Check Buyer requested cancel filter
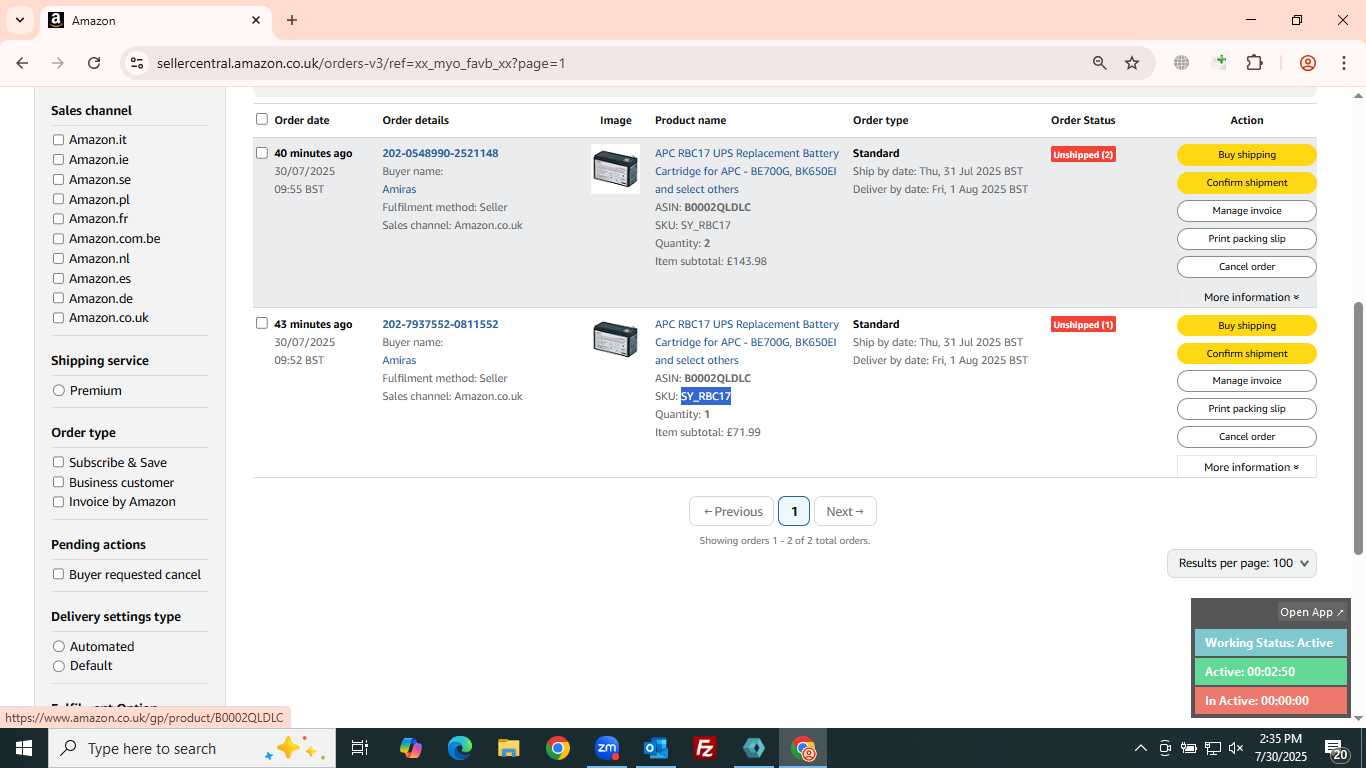Viewport: 1366px width, 768px height. point(59,574)
